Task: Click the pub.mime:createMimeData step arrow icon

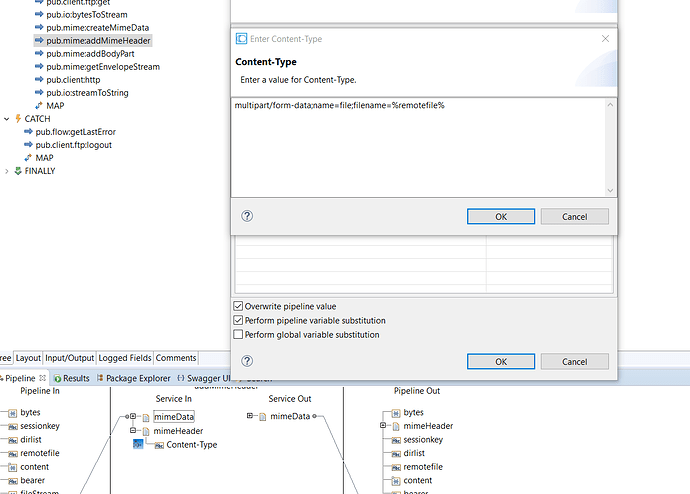Action: (39, 27)
